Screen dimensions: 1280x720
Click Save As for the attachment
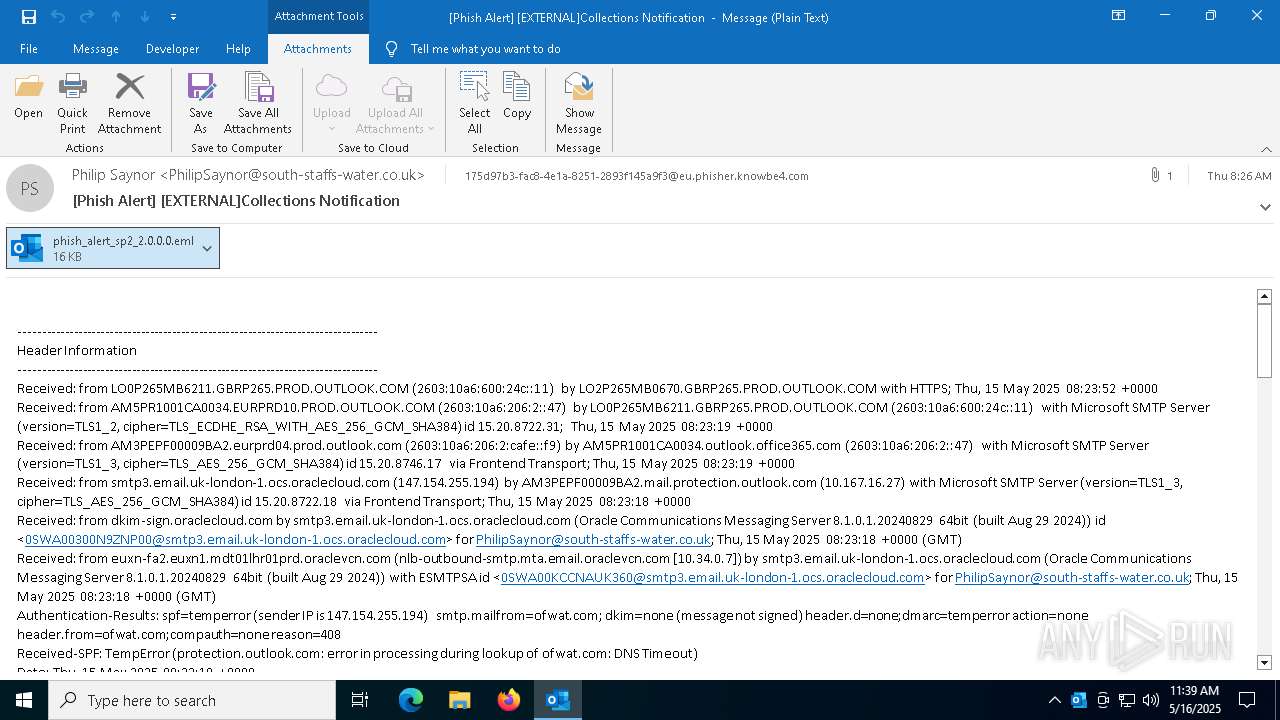coord(201,104)
